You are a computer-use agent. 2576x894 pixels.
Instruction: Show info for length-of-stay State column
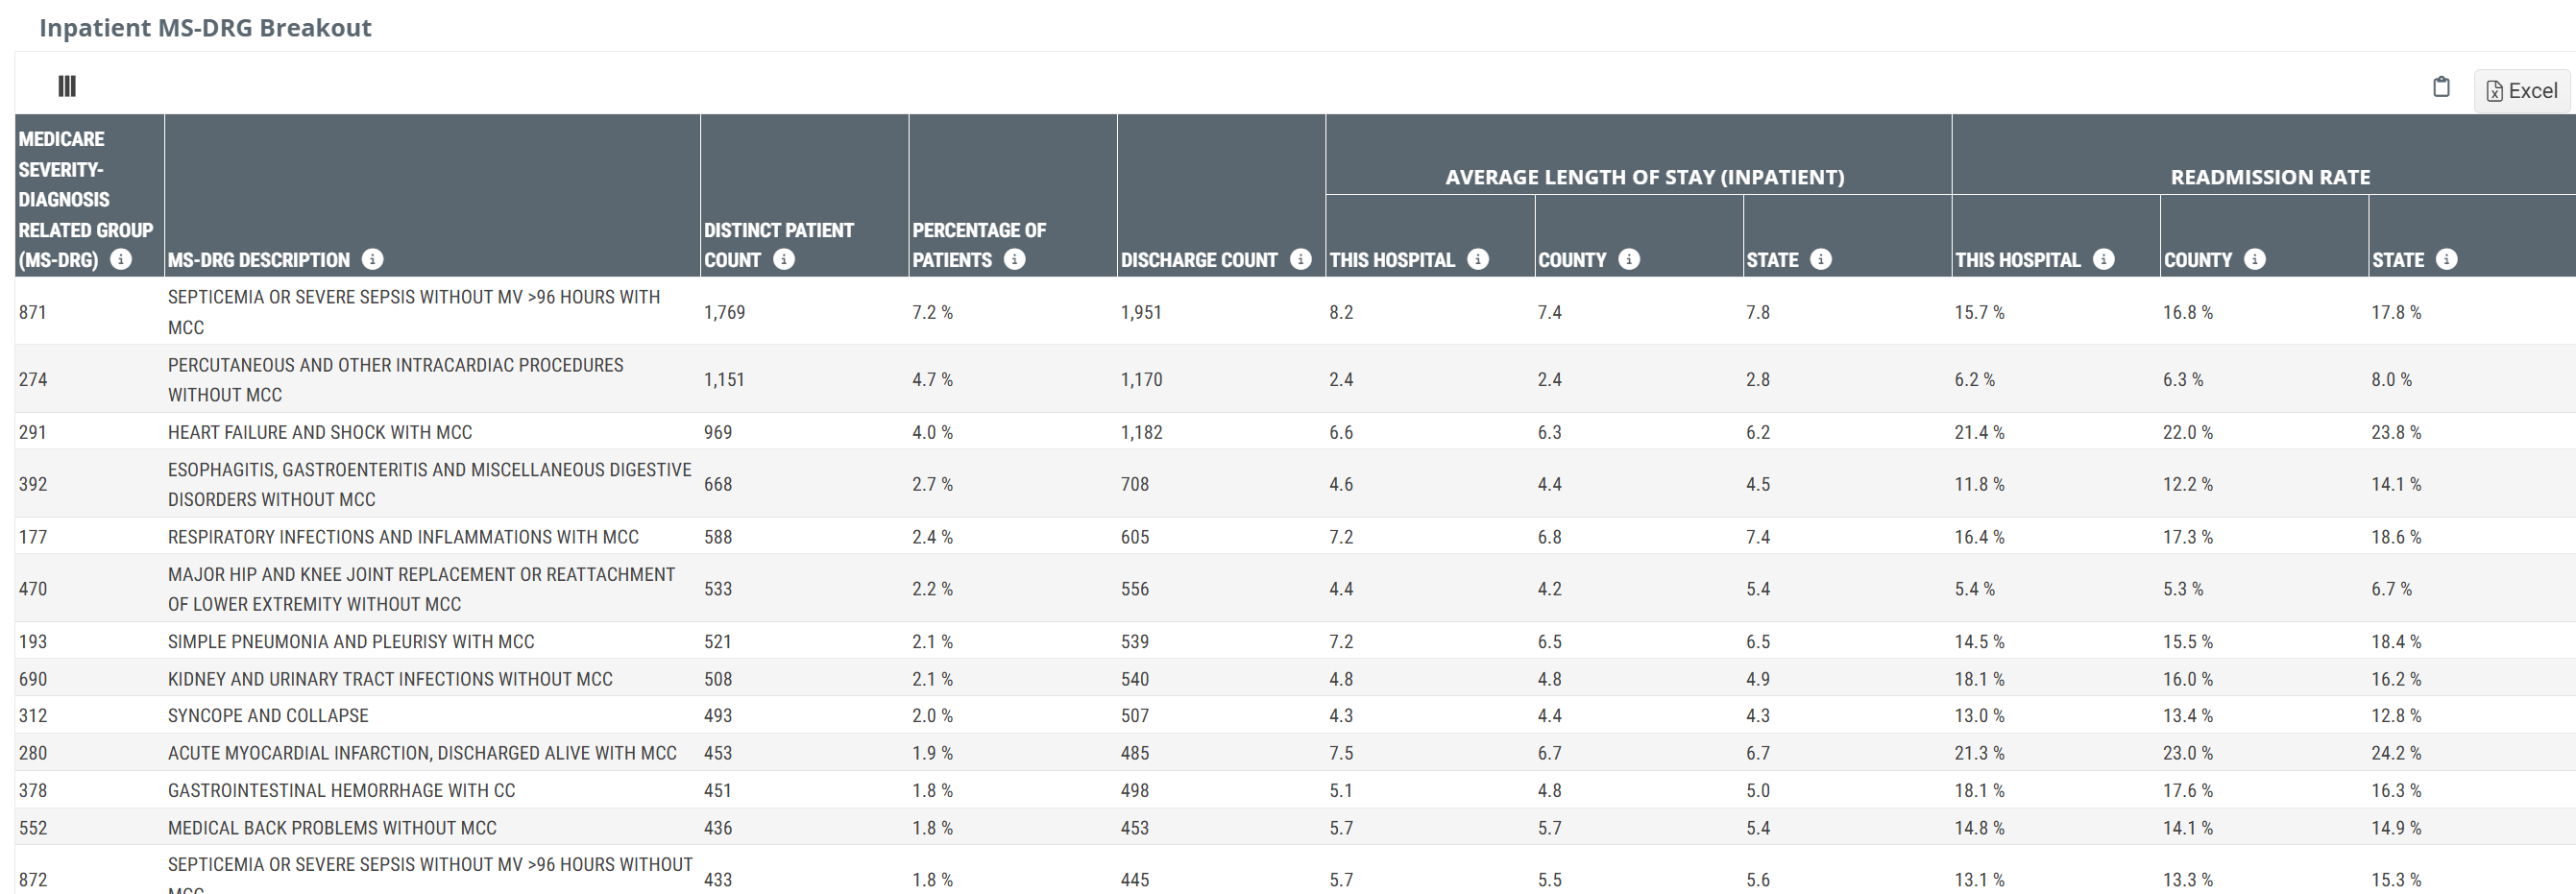(x=1821, y=260)
